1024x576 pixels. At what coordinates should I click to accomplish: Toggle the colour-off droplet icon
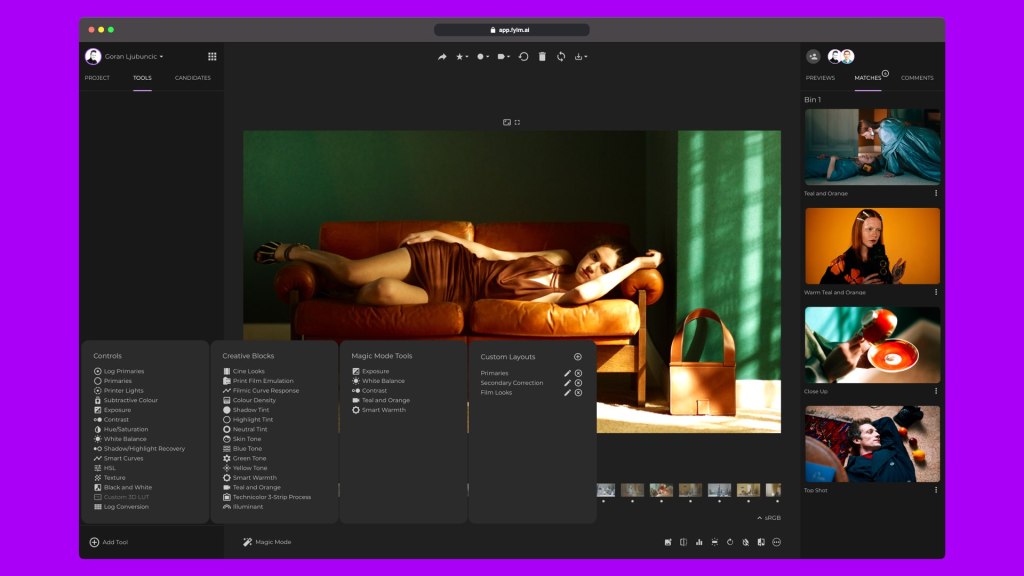click(x=745, y=542)
